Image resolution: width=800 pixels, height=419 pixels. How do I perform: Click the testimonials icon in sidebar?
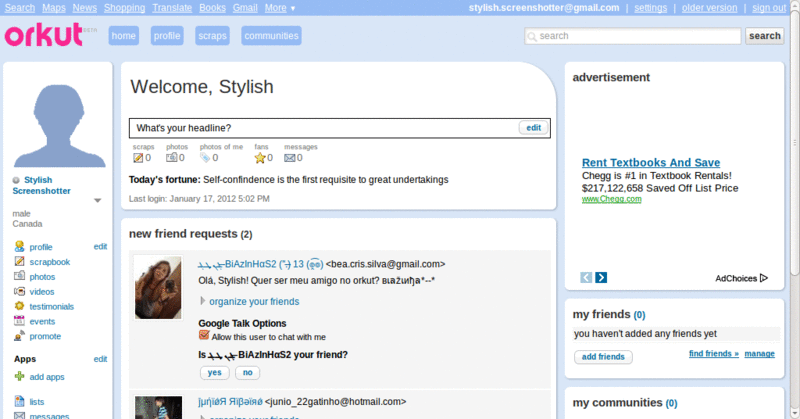click(19, 306)
